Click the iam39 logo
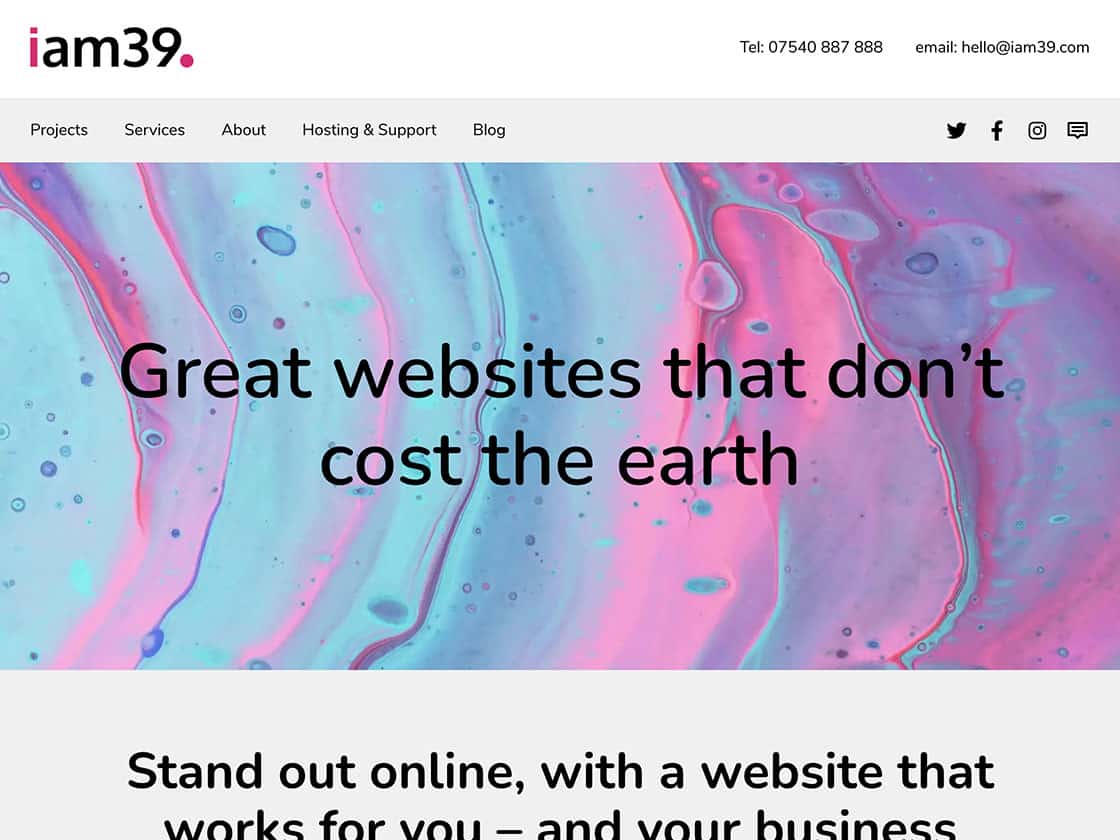Screen dimensions: 1120x840 (111, 48)
